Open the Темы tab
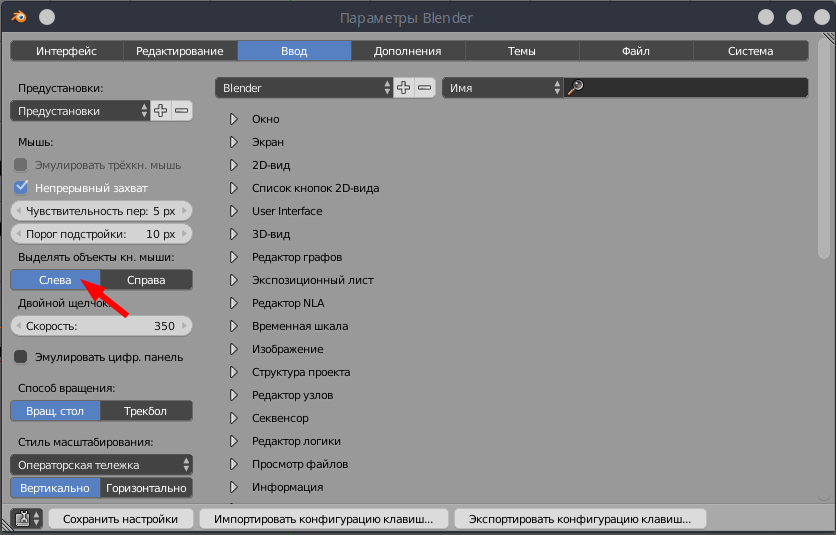836x535 pixels. tap(522, 51)
